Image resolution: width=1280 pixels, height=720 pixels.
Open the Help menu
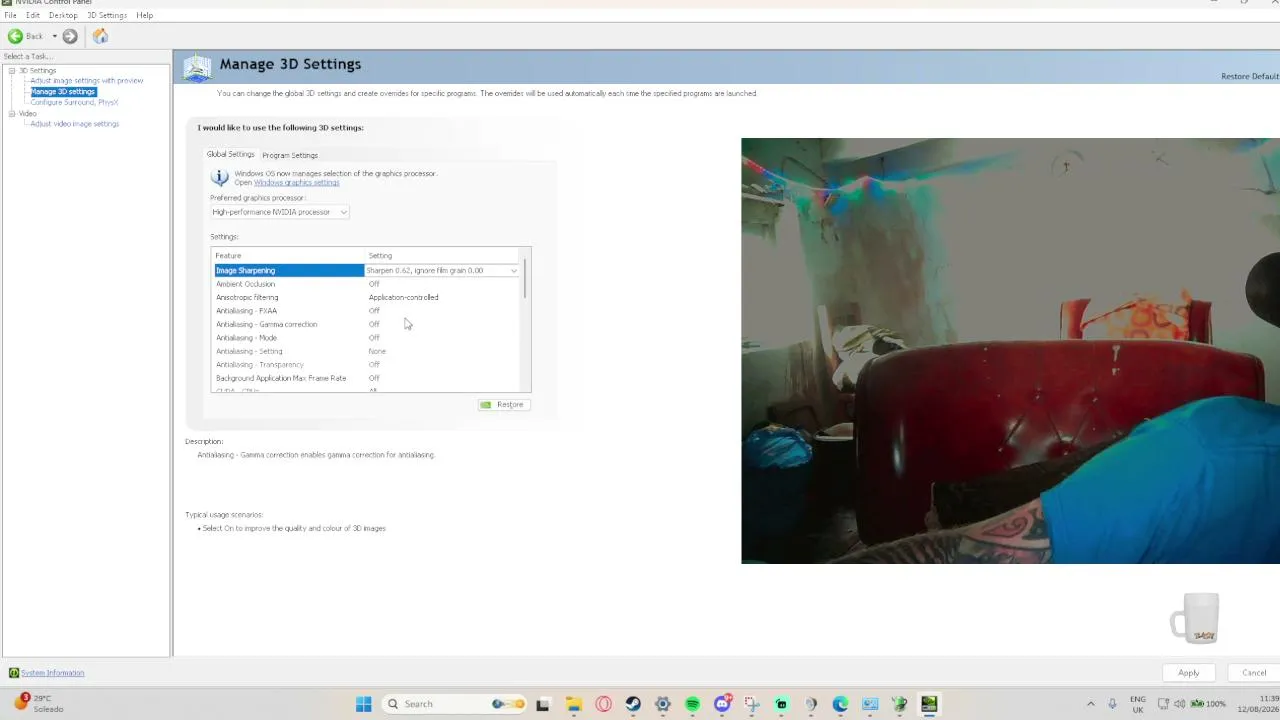coord(145,15)
